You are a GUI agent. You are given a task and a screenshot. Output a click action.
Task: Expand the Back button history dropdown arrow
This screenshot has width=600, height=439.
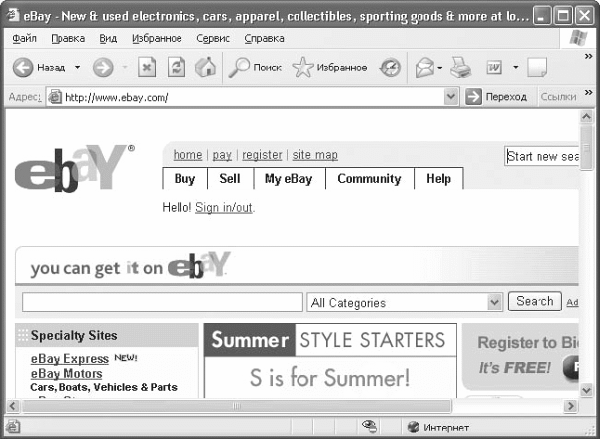[76, 68]
